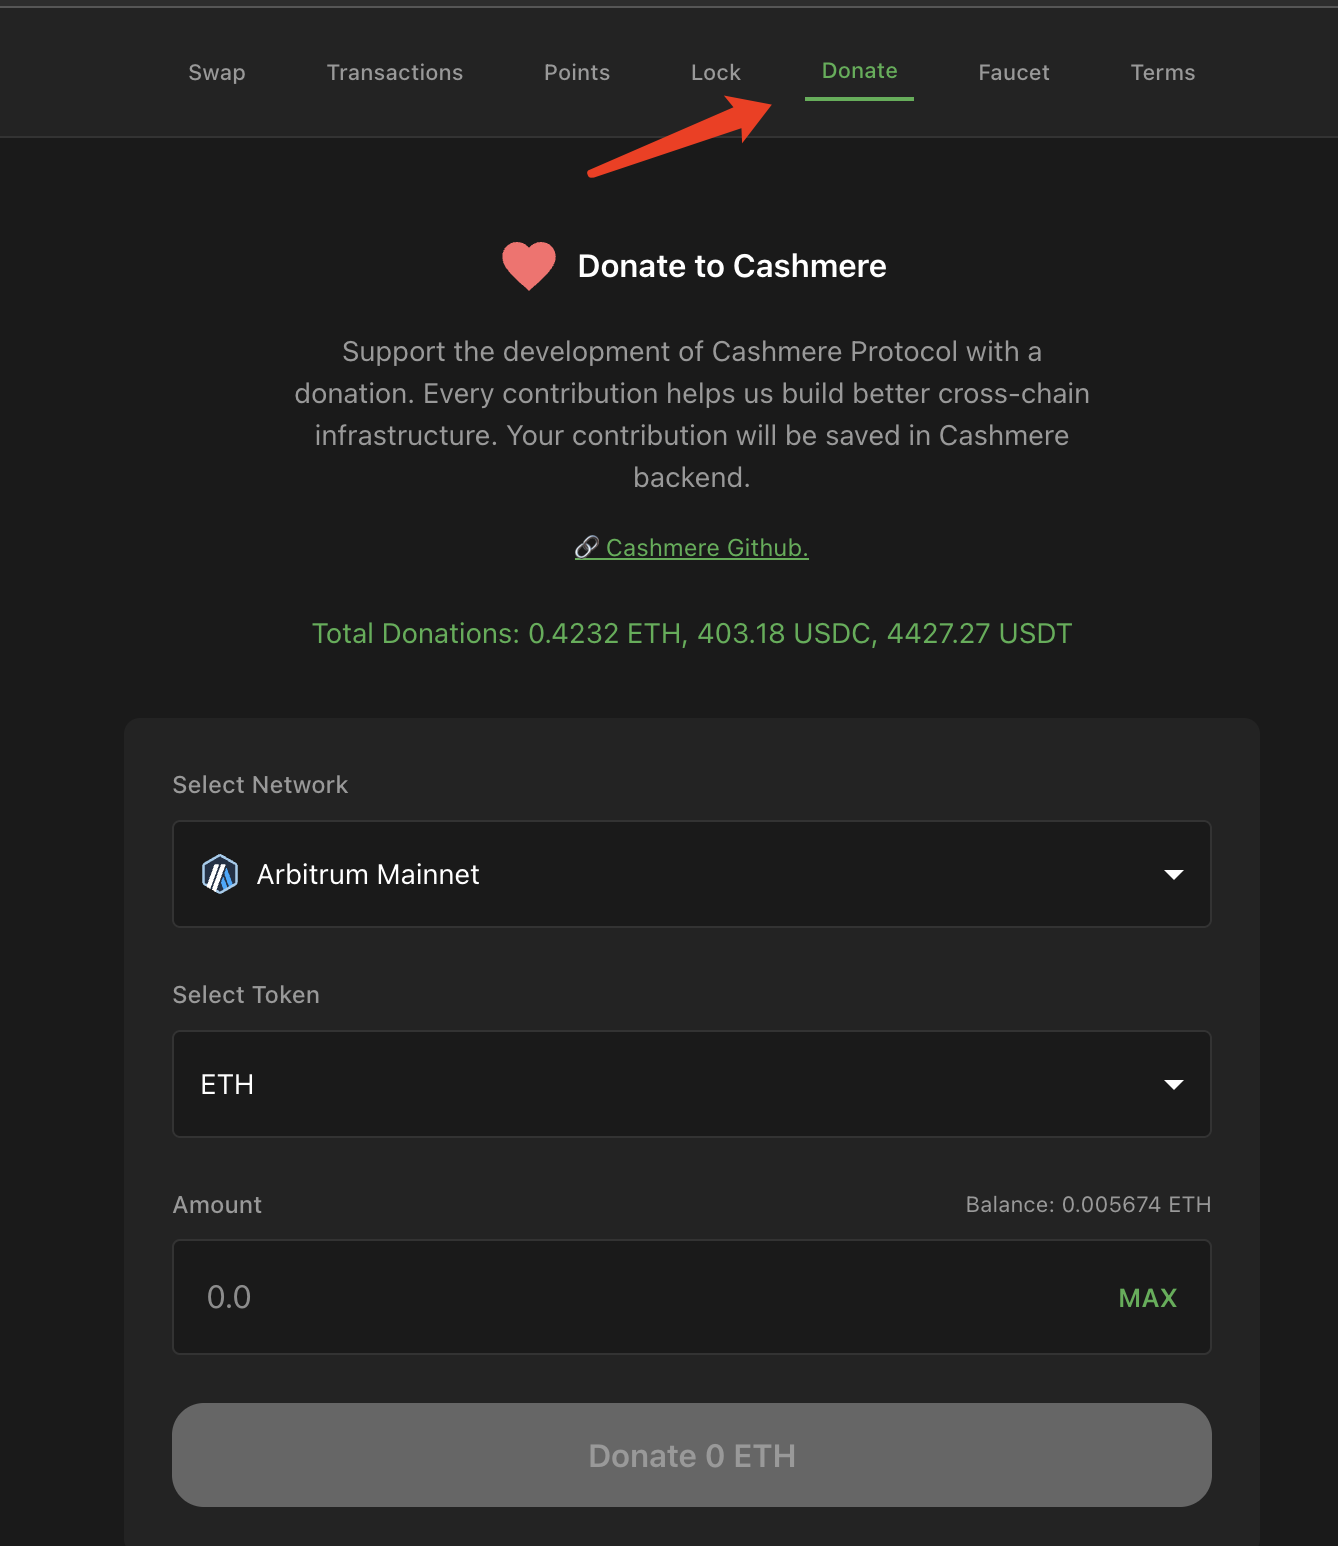Screen dimensions: 1338x1546
Task: Click the Balance 0.005674 ETH text
Action: [x=1088, y=1204]
